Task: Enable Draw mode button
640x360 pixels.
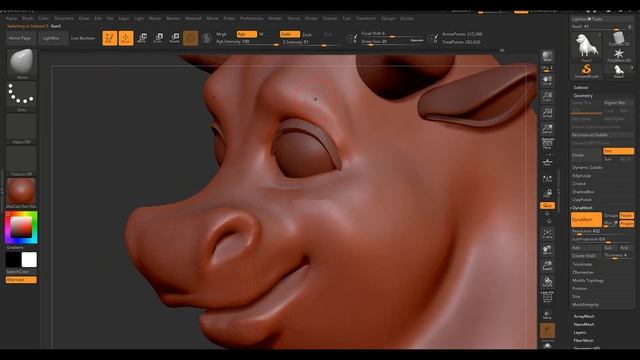Action: (x=126, y=38)
